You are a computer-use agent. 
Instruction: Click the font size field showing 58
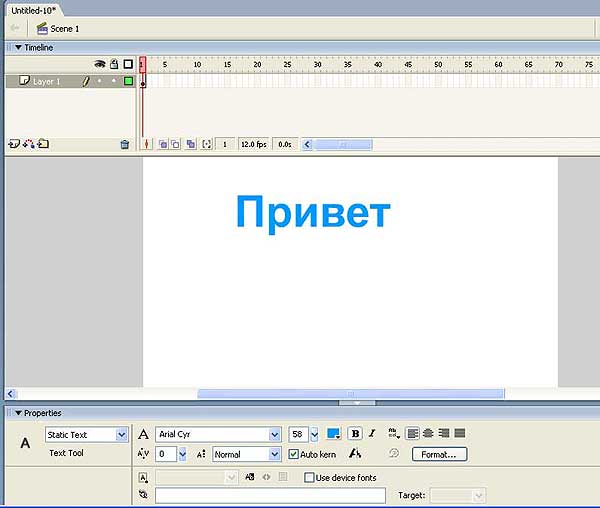298,434
